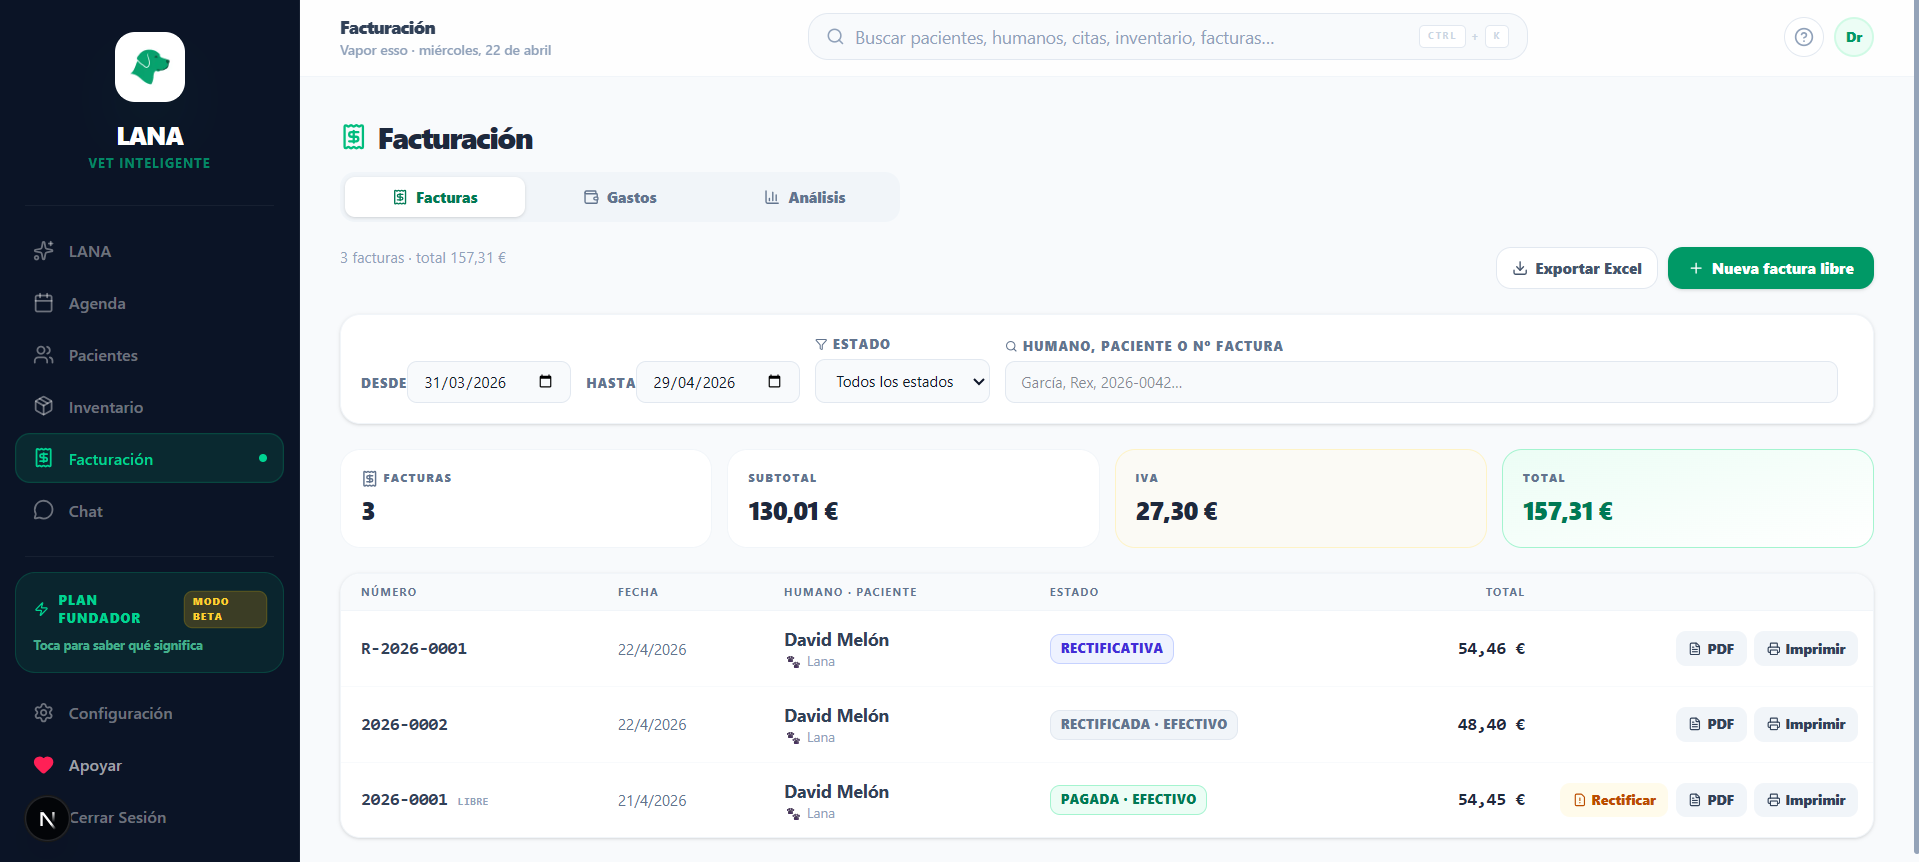
Task: Click the Exportar Excel button
Action: pos(1576,268)
